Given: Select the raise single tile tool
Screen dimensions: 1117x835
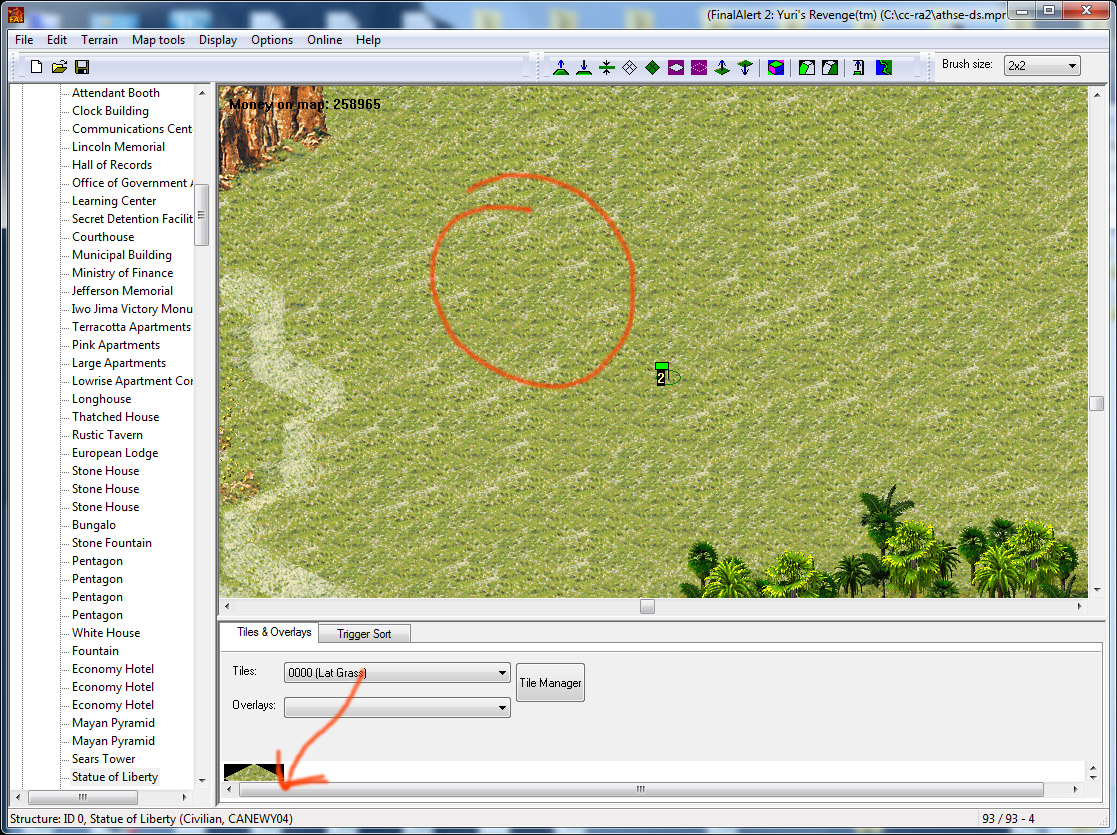Looking at the screenshot, I should point(722,68).
